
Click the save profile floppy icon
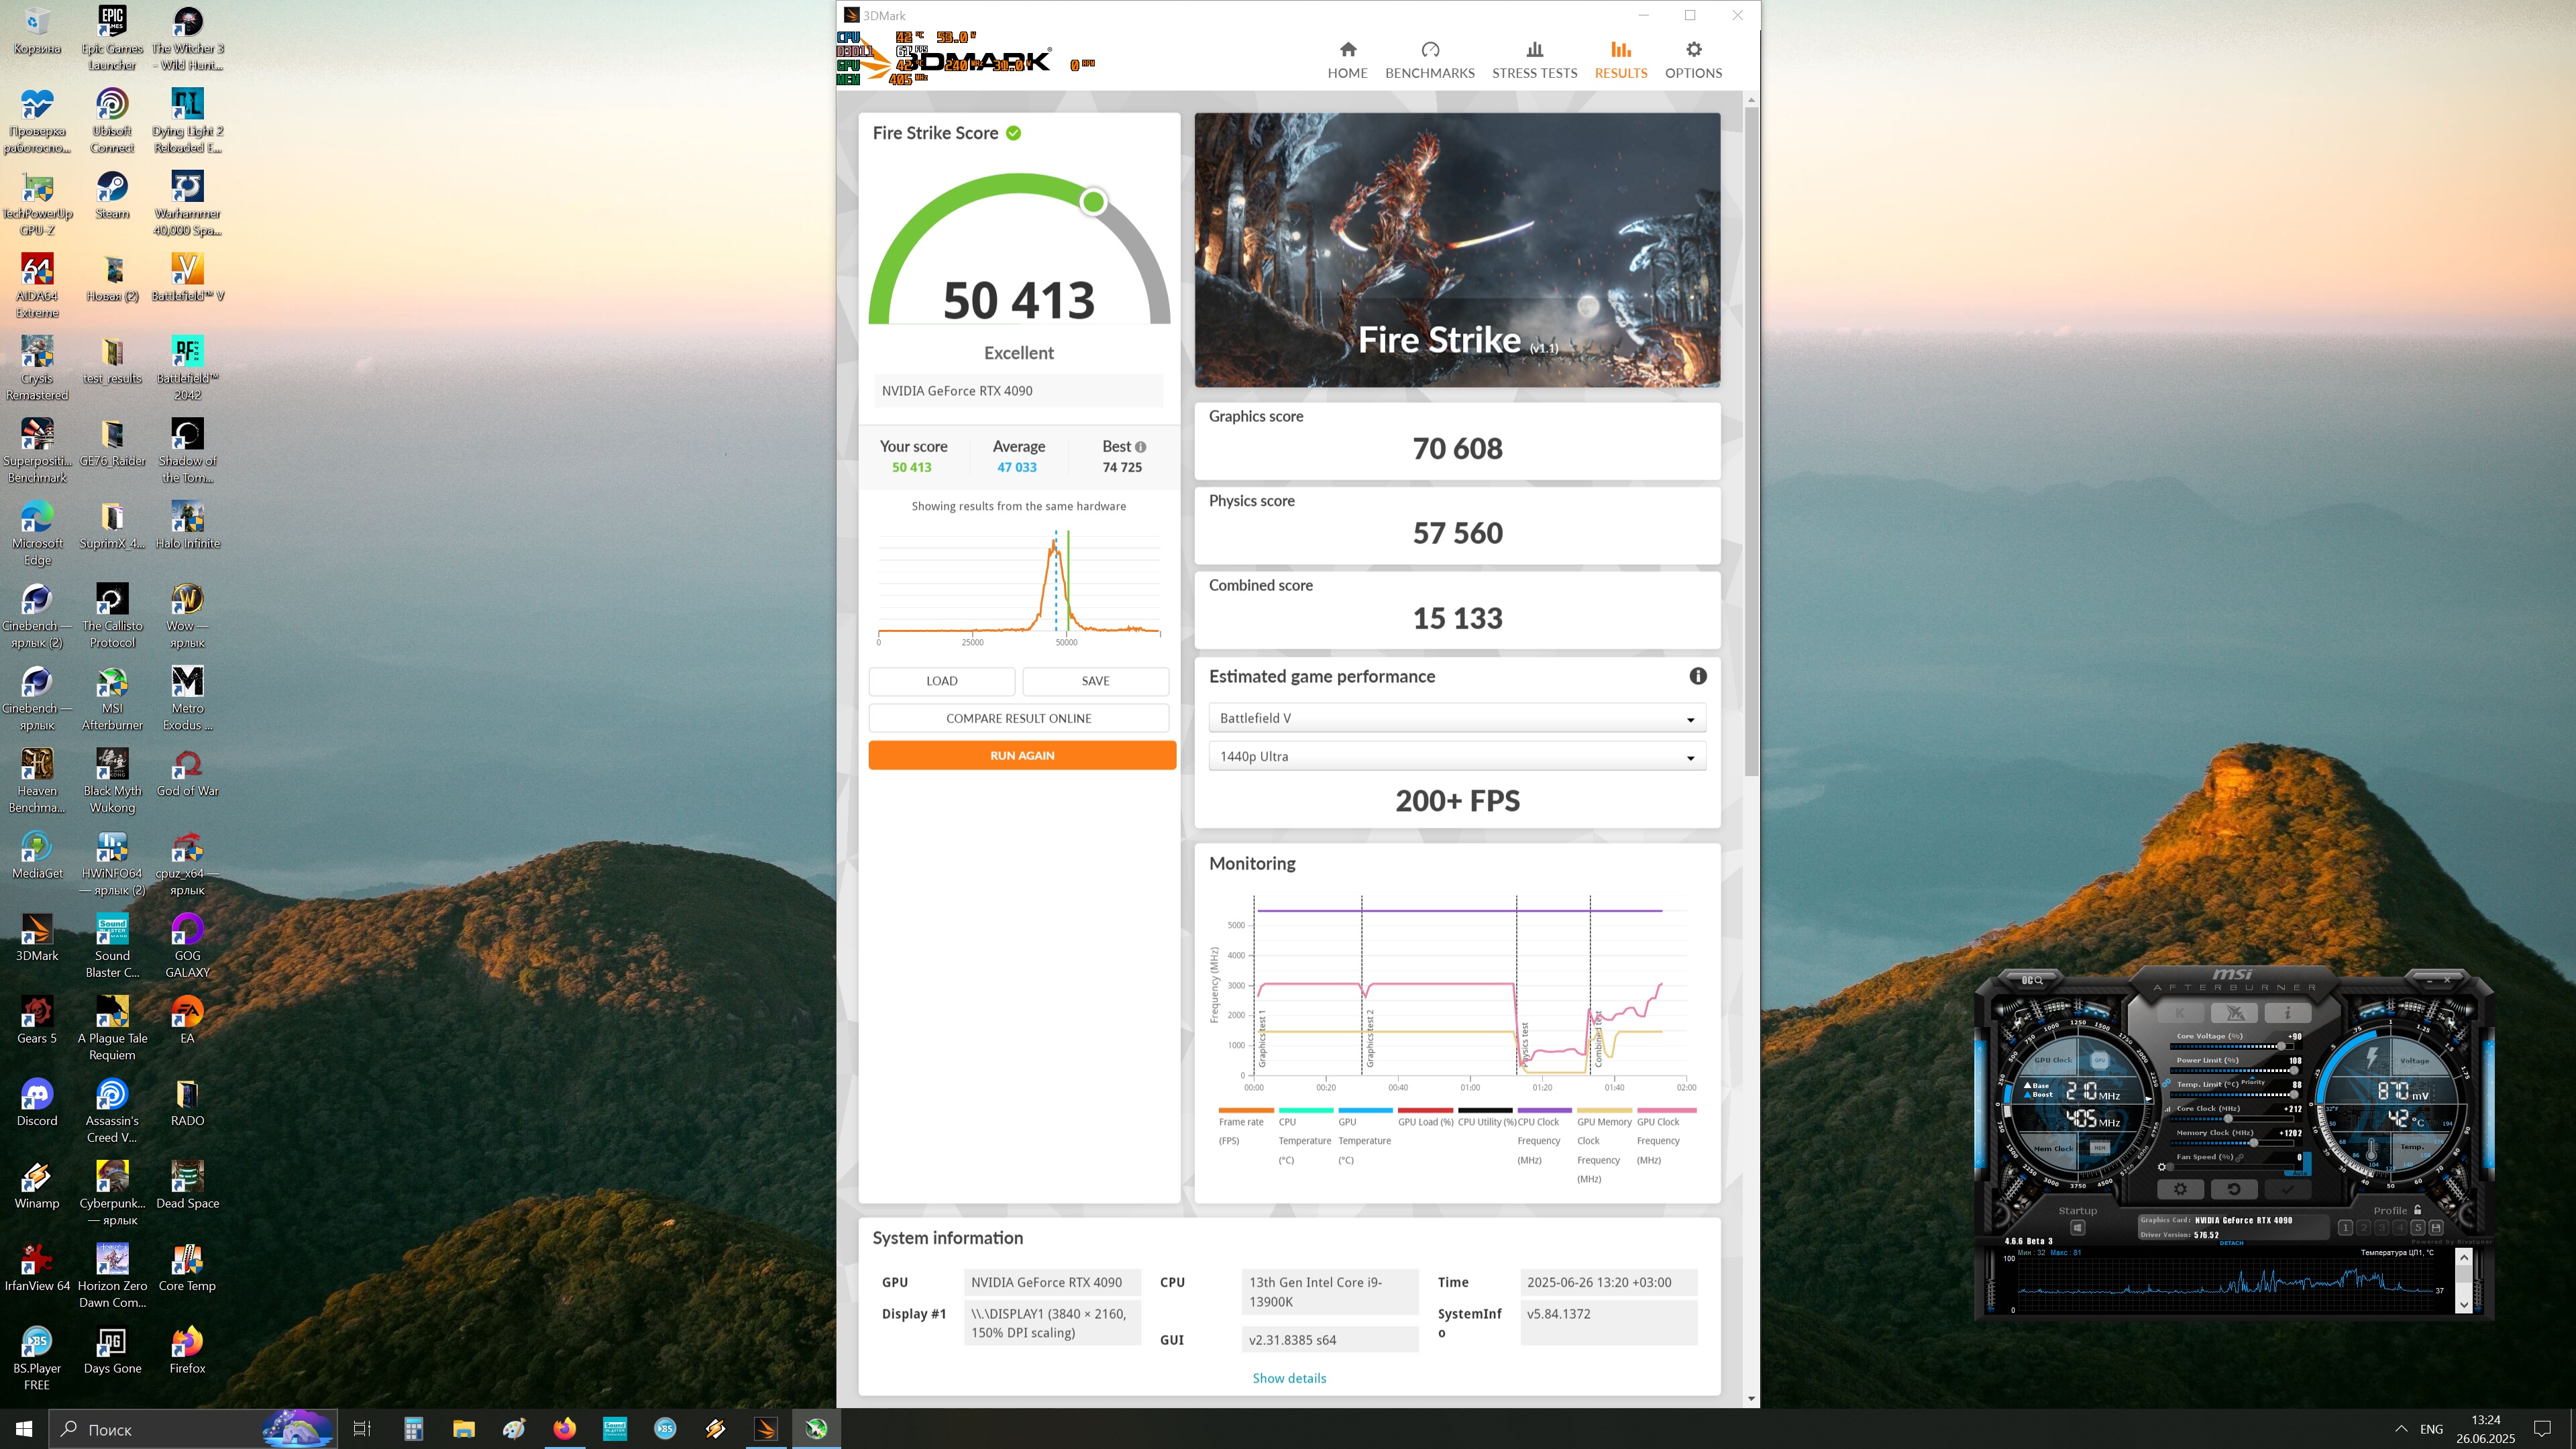click(x=2436, y=1228)
